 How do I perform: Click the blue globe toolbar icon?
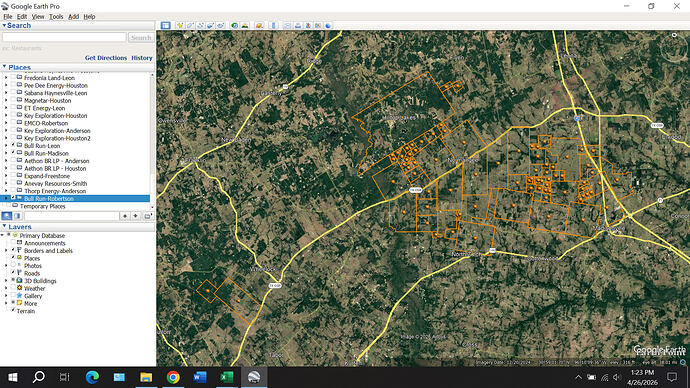point(328,26)
